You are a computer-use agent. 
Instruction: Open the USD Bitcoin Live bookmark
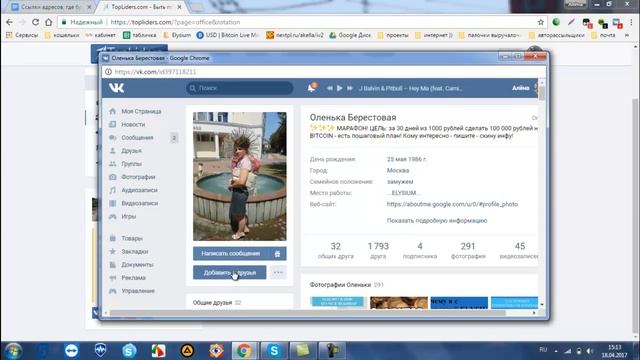click(228, 35)
